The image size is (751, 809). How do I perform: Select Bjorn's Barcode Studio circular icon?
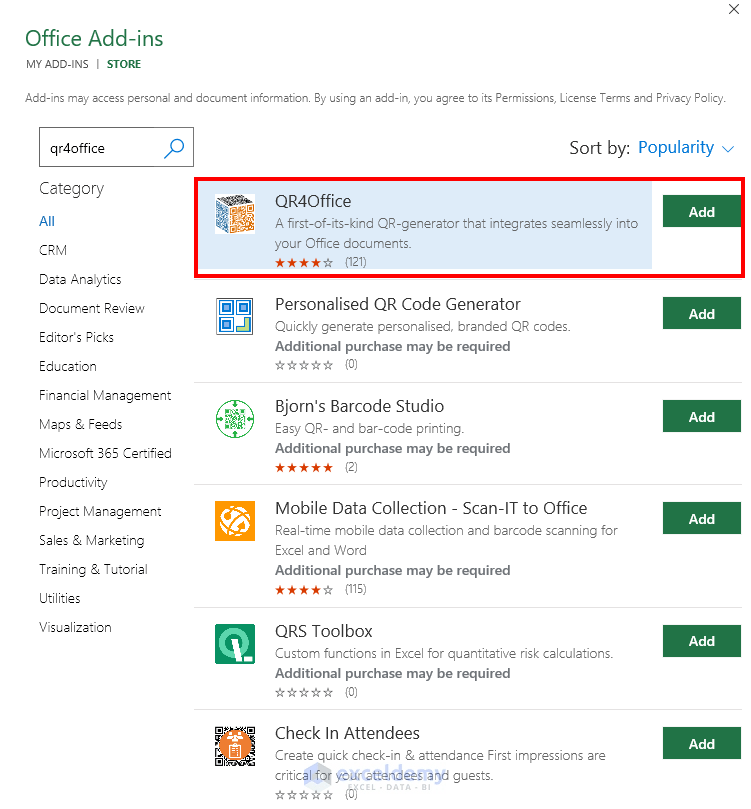(235, 418)
